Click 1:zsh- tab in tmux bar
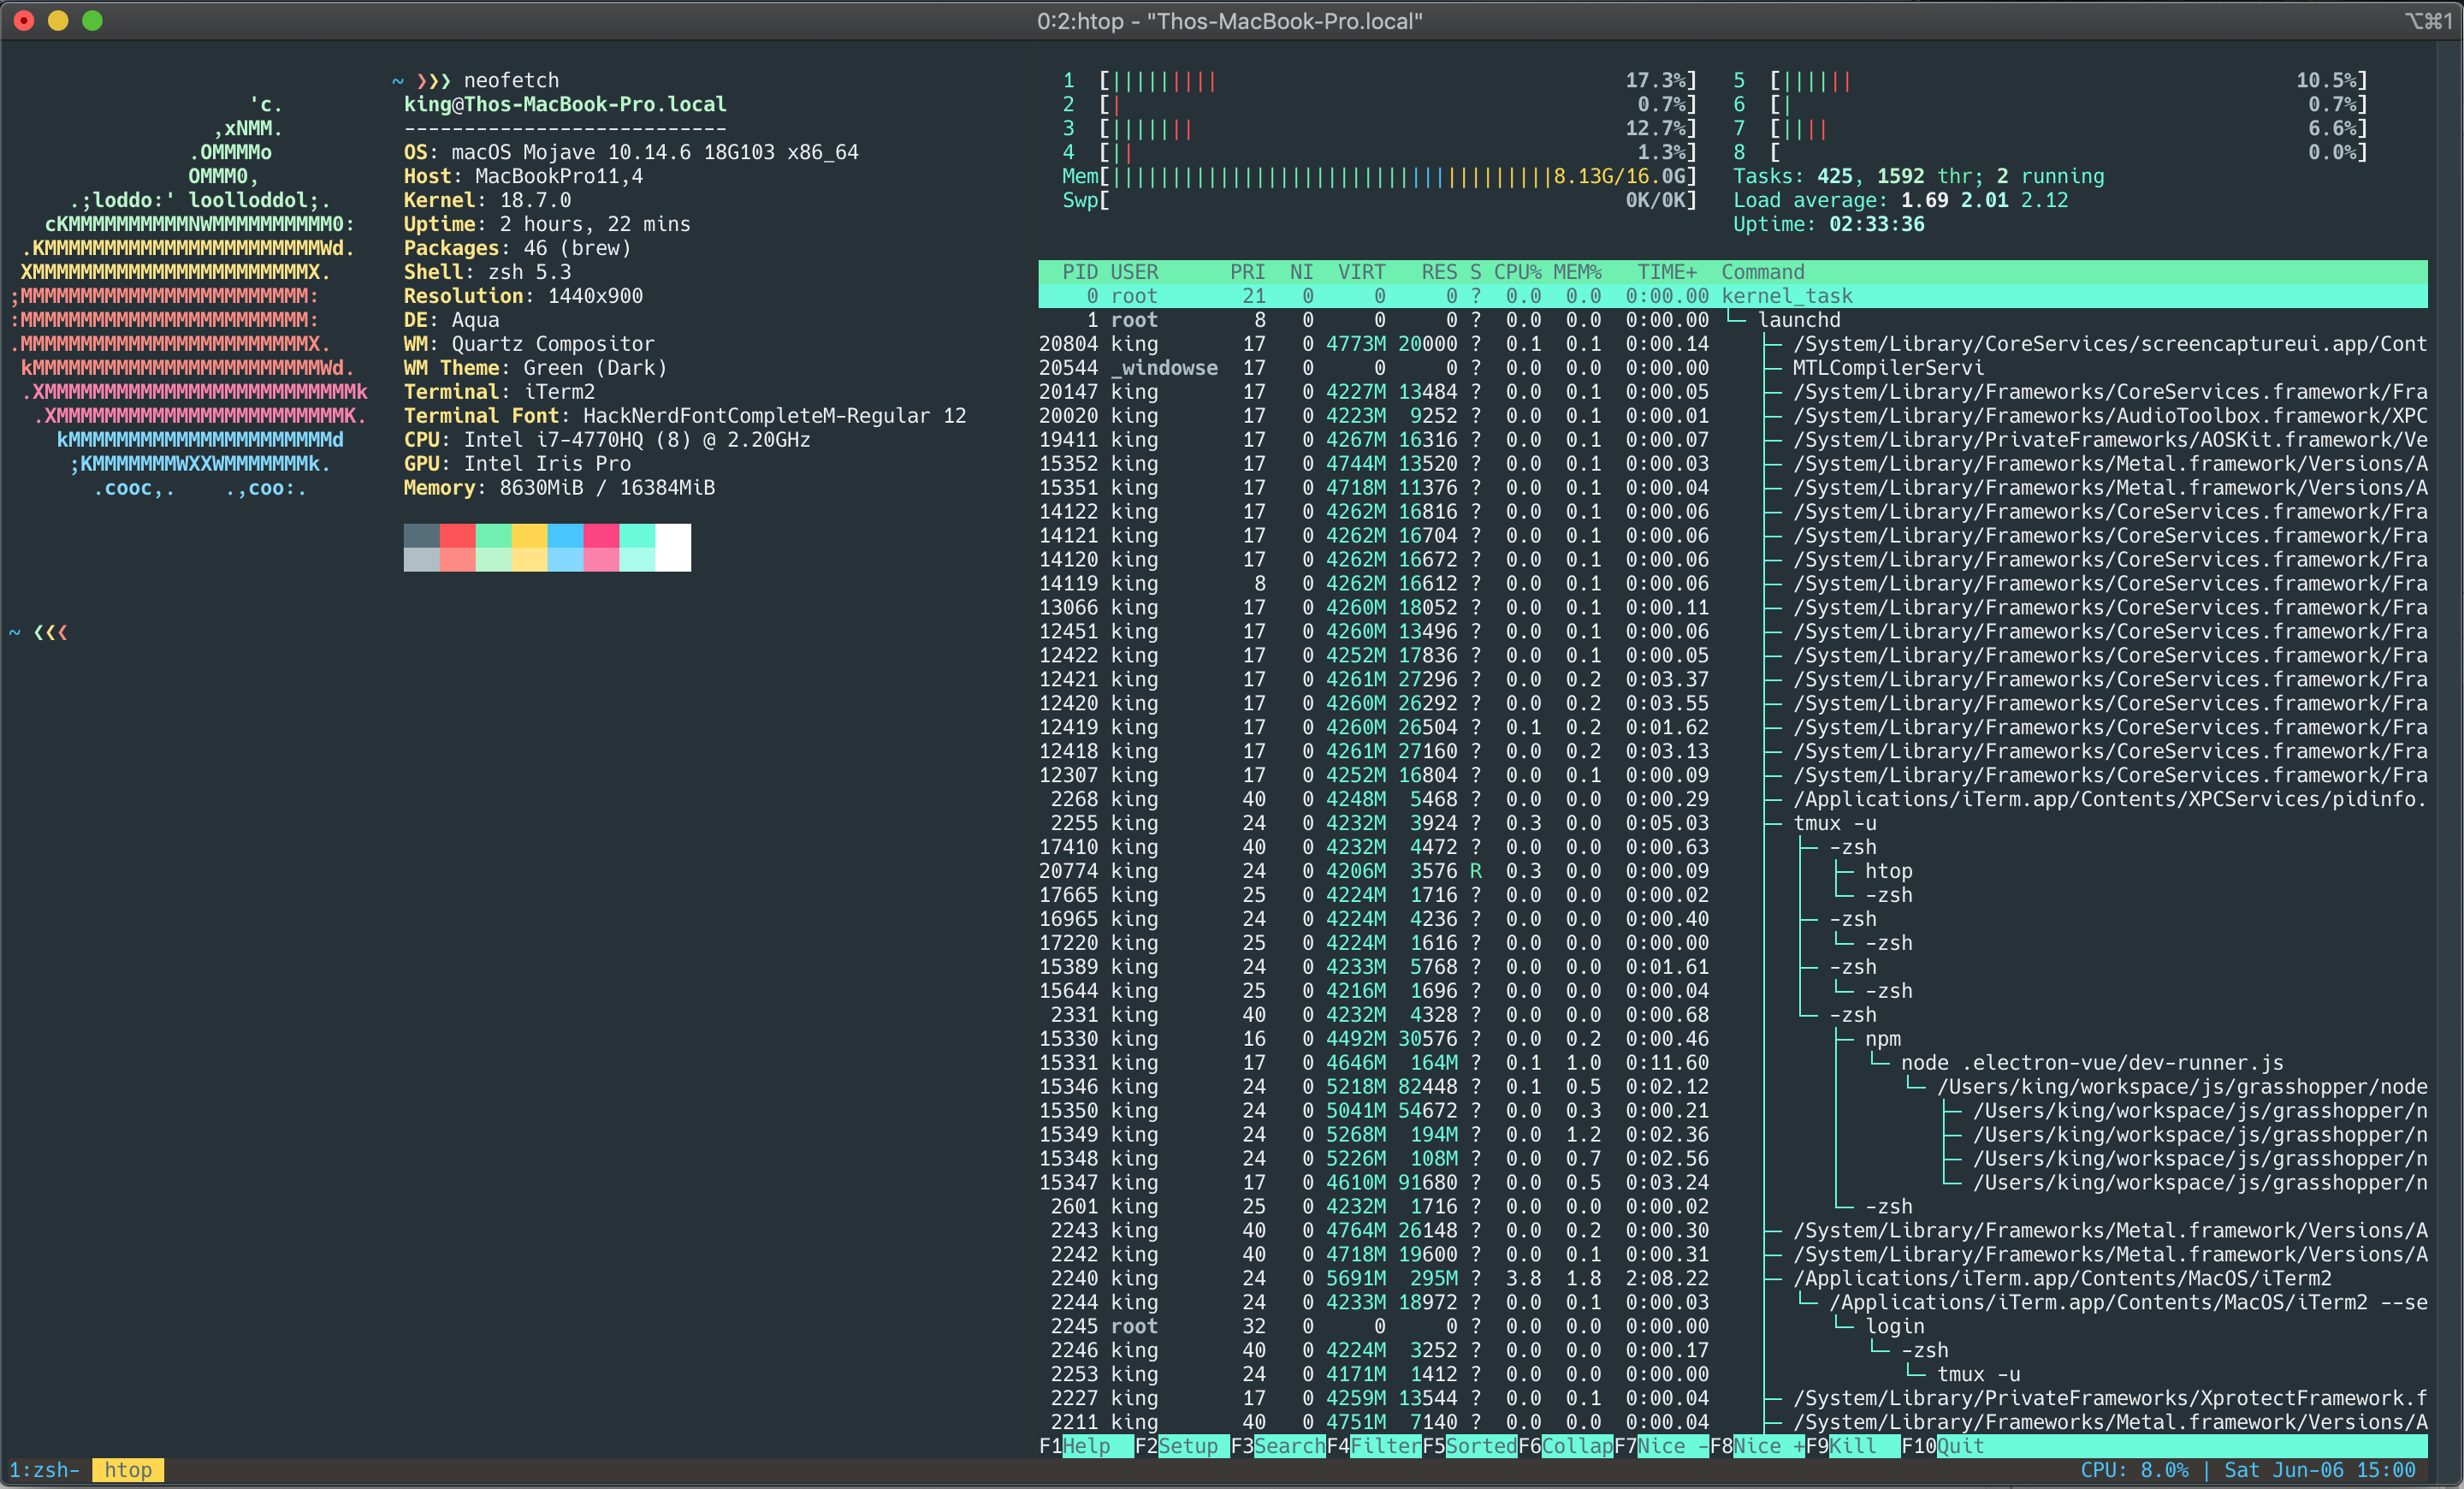This screenshot has width=2464, height=1489. pyautogui.click(x=50, y=1466)
